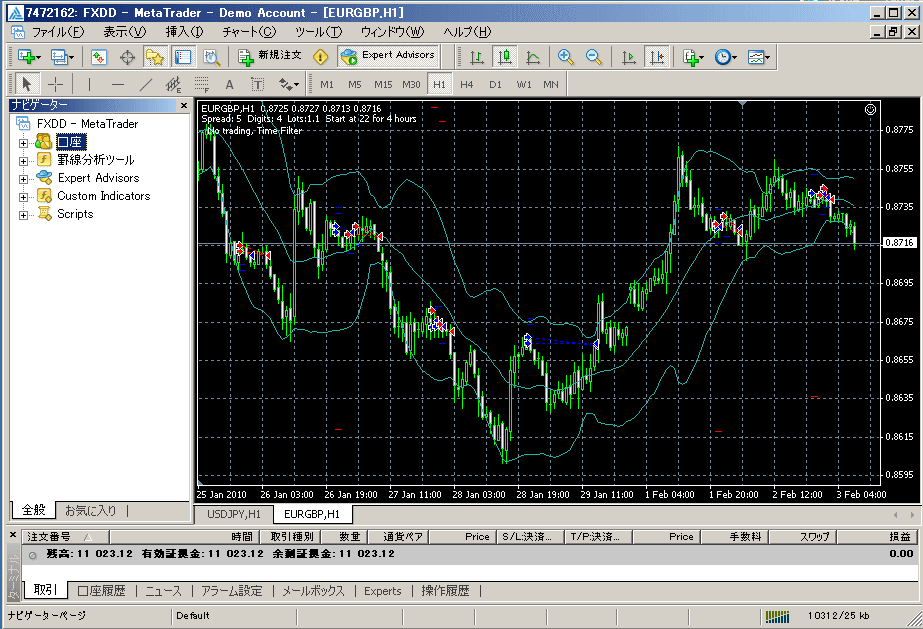Click the connection status bars indicator

pos(777,616)
